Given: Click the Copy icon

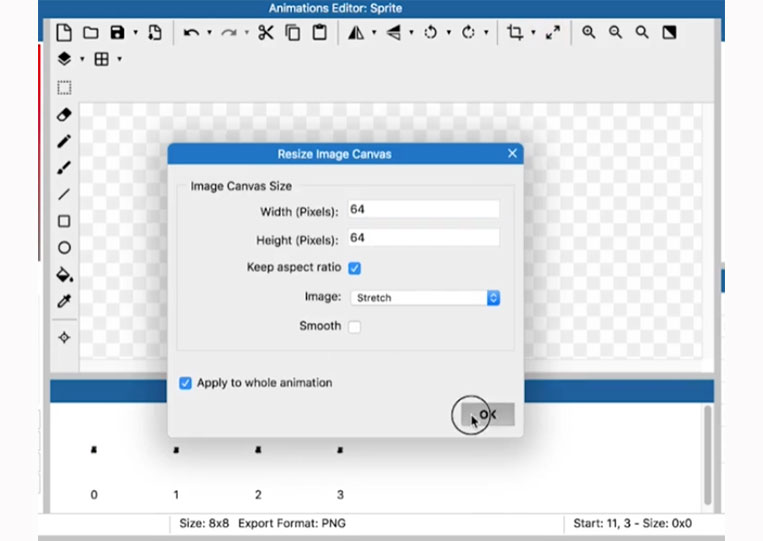Looking at the screenshot, I should coord(292,33).
